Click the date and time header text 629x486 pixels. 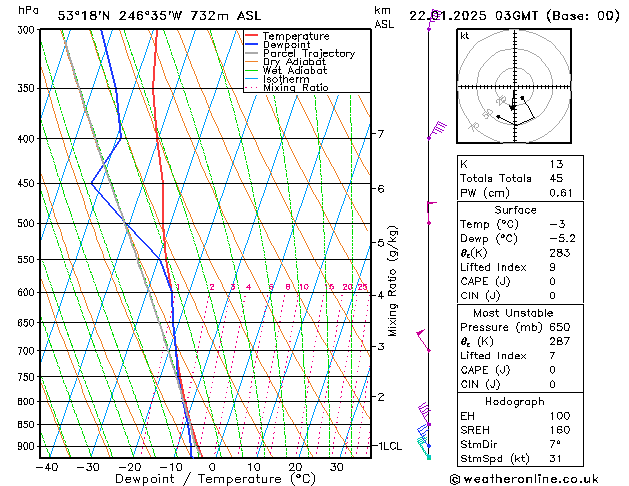(x=515, y=15)
